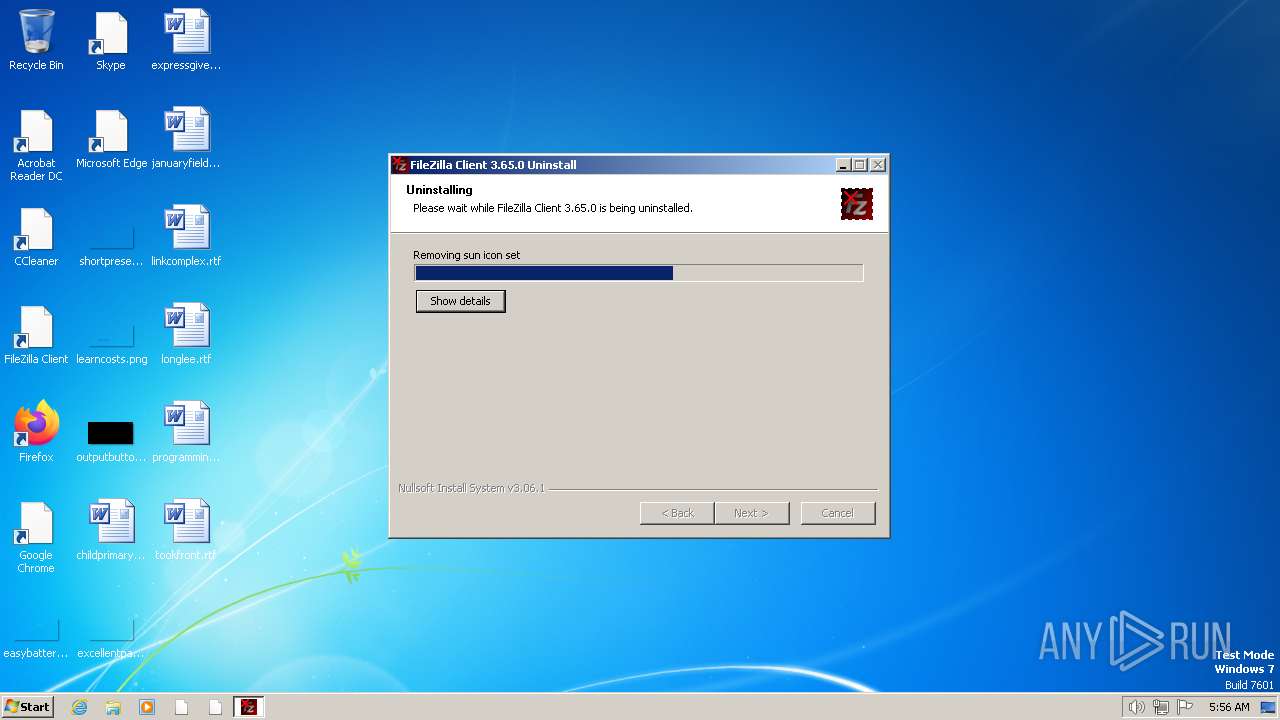Click the disabled Next button

tap(752, 513)
